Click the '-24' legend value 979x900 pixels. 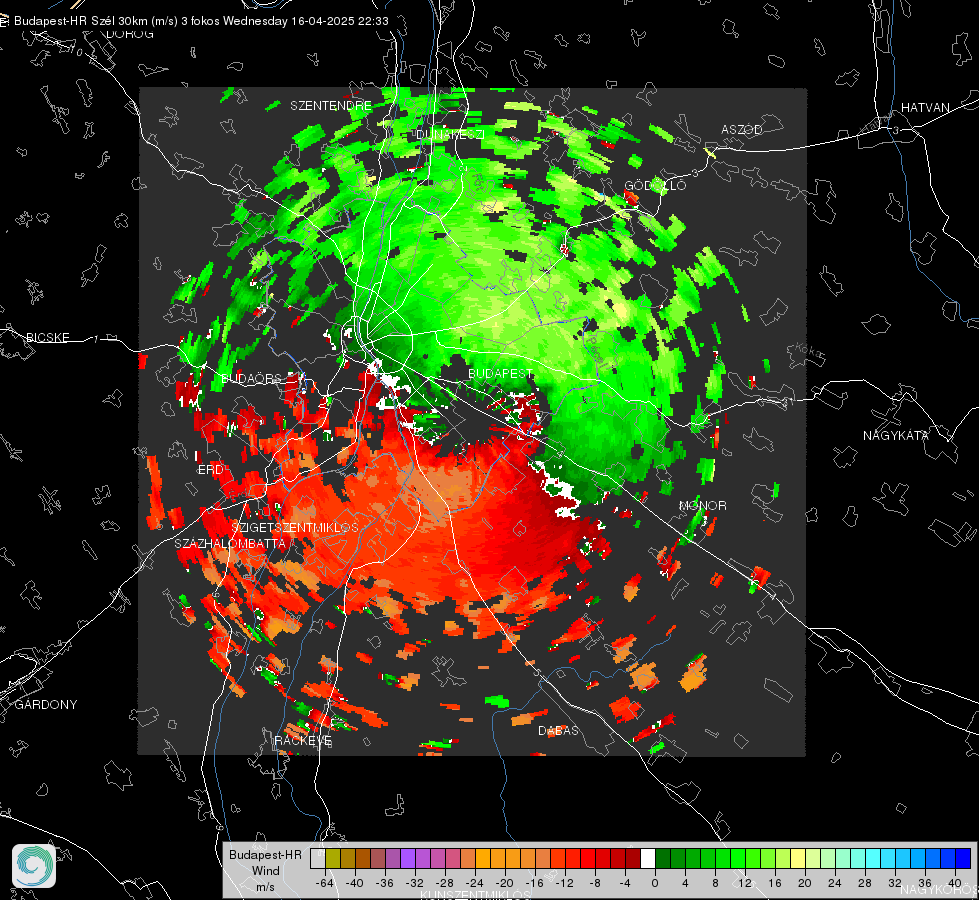475,883
